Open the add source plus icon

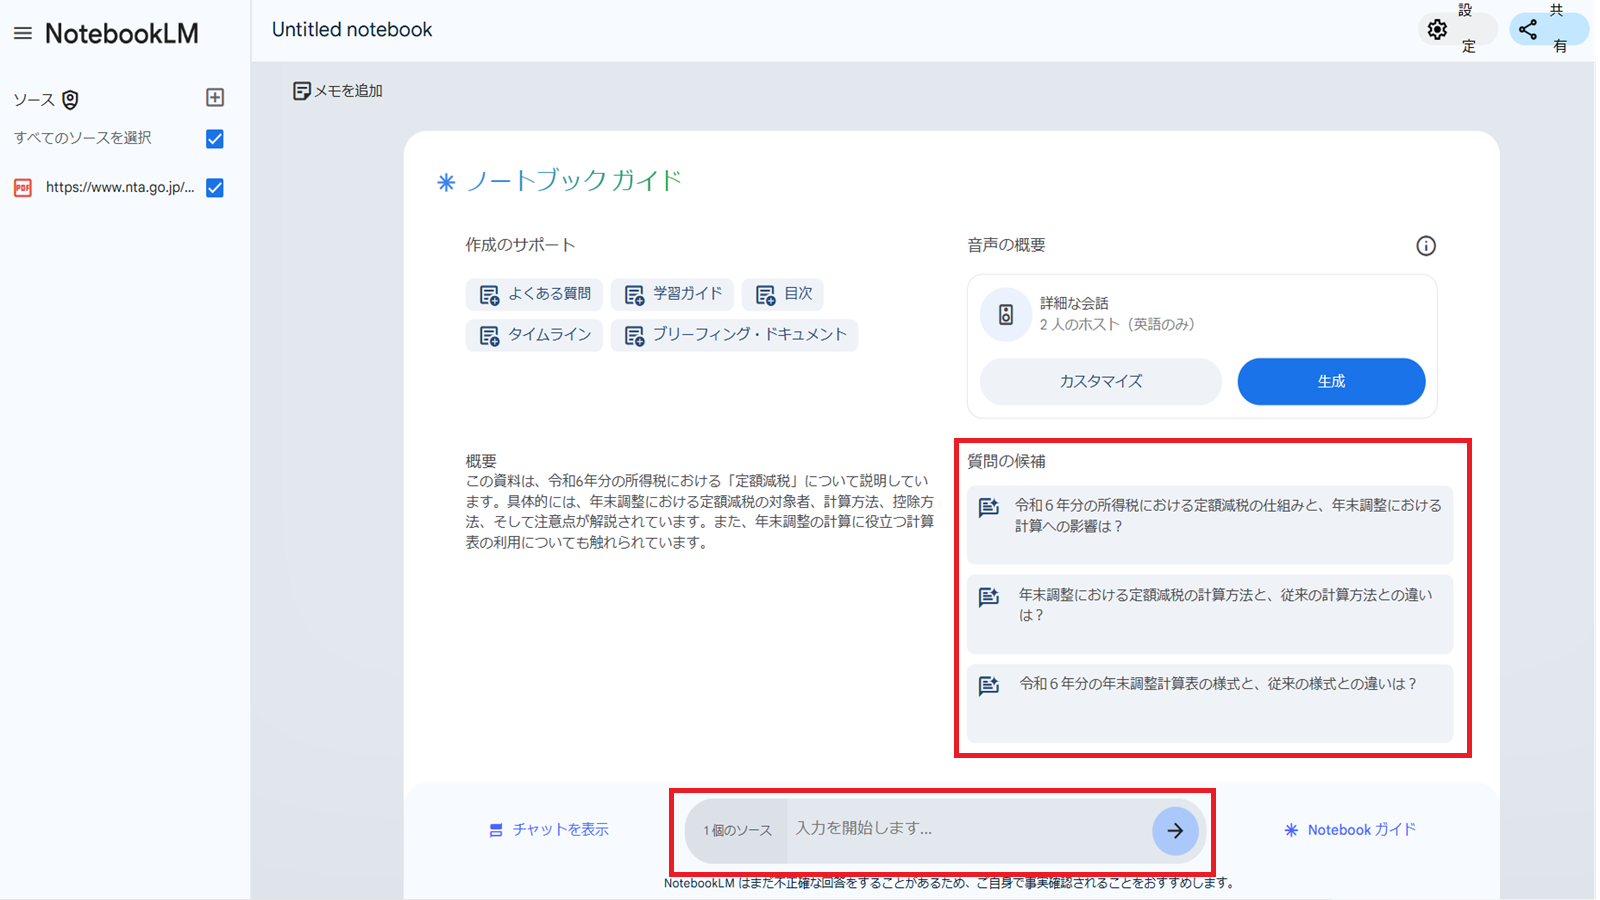214,97
